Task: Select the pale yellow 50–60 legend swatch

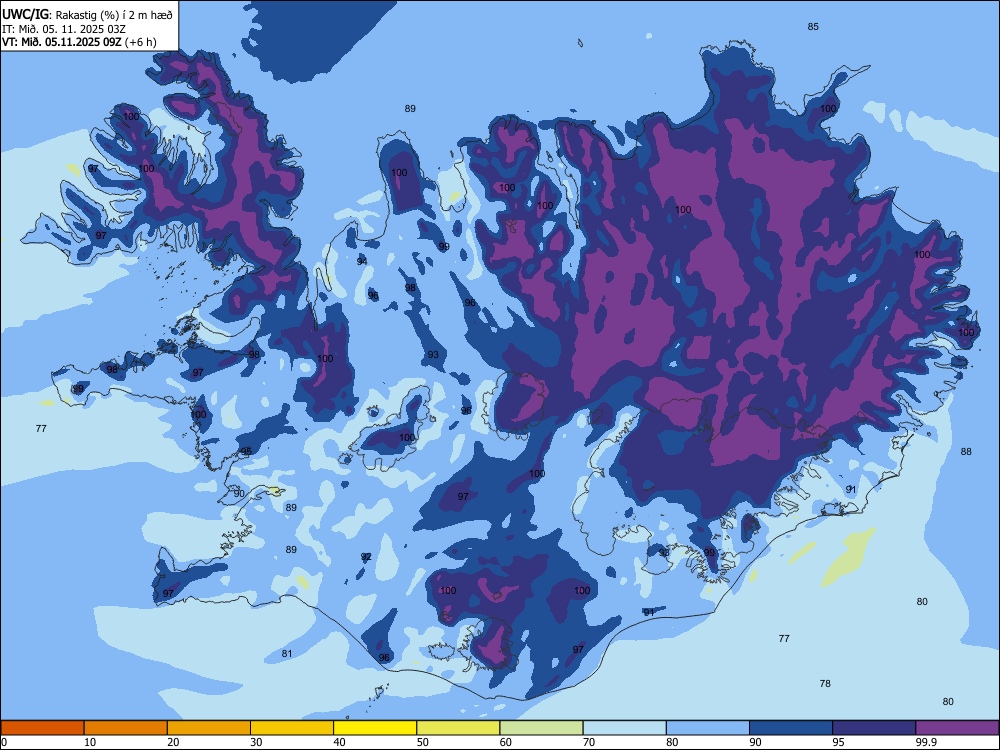Action: point(458,728)
